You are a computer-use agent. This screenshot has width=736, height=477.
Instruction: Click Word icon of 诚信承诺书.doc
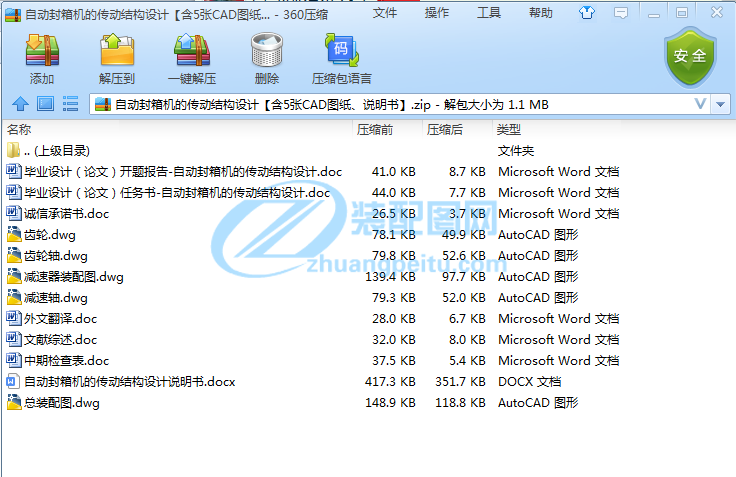click(x=14, y=213)
